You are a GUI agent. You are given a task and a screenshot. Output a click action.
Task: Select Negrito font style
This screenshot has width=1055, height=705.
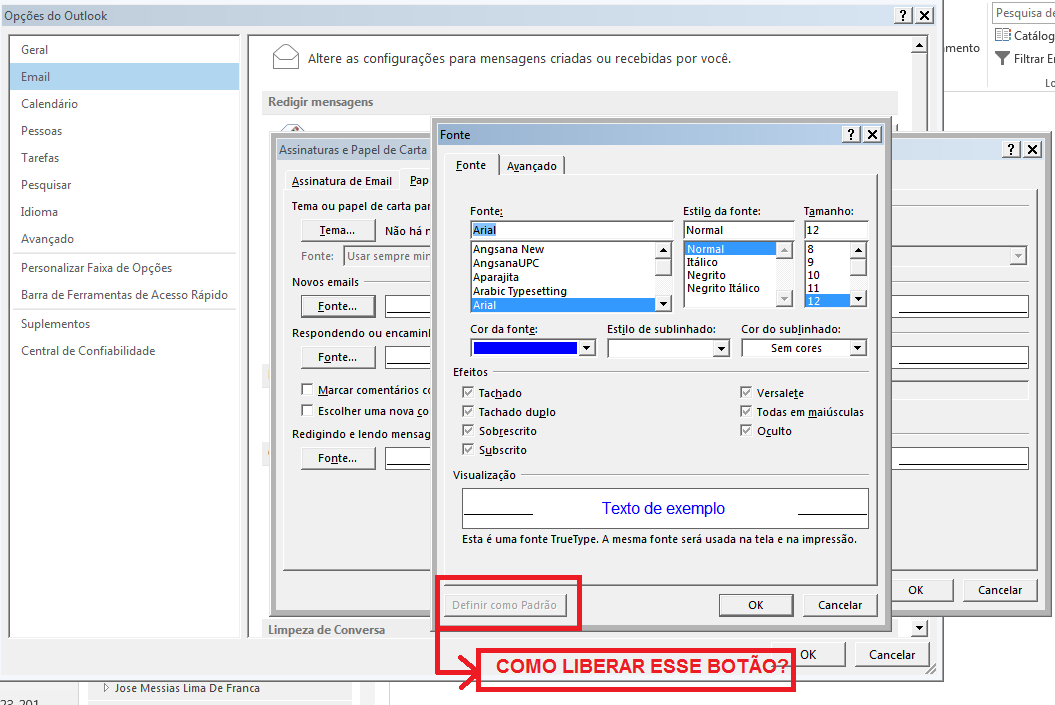click(730, 275)
